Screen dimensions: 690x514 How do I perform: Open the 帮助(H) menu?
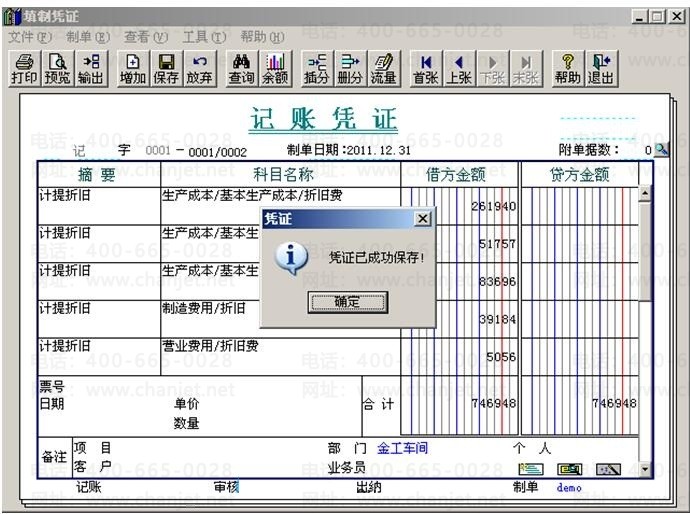263,37
